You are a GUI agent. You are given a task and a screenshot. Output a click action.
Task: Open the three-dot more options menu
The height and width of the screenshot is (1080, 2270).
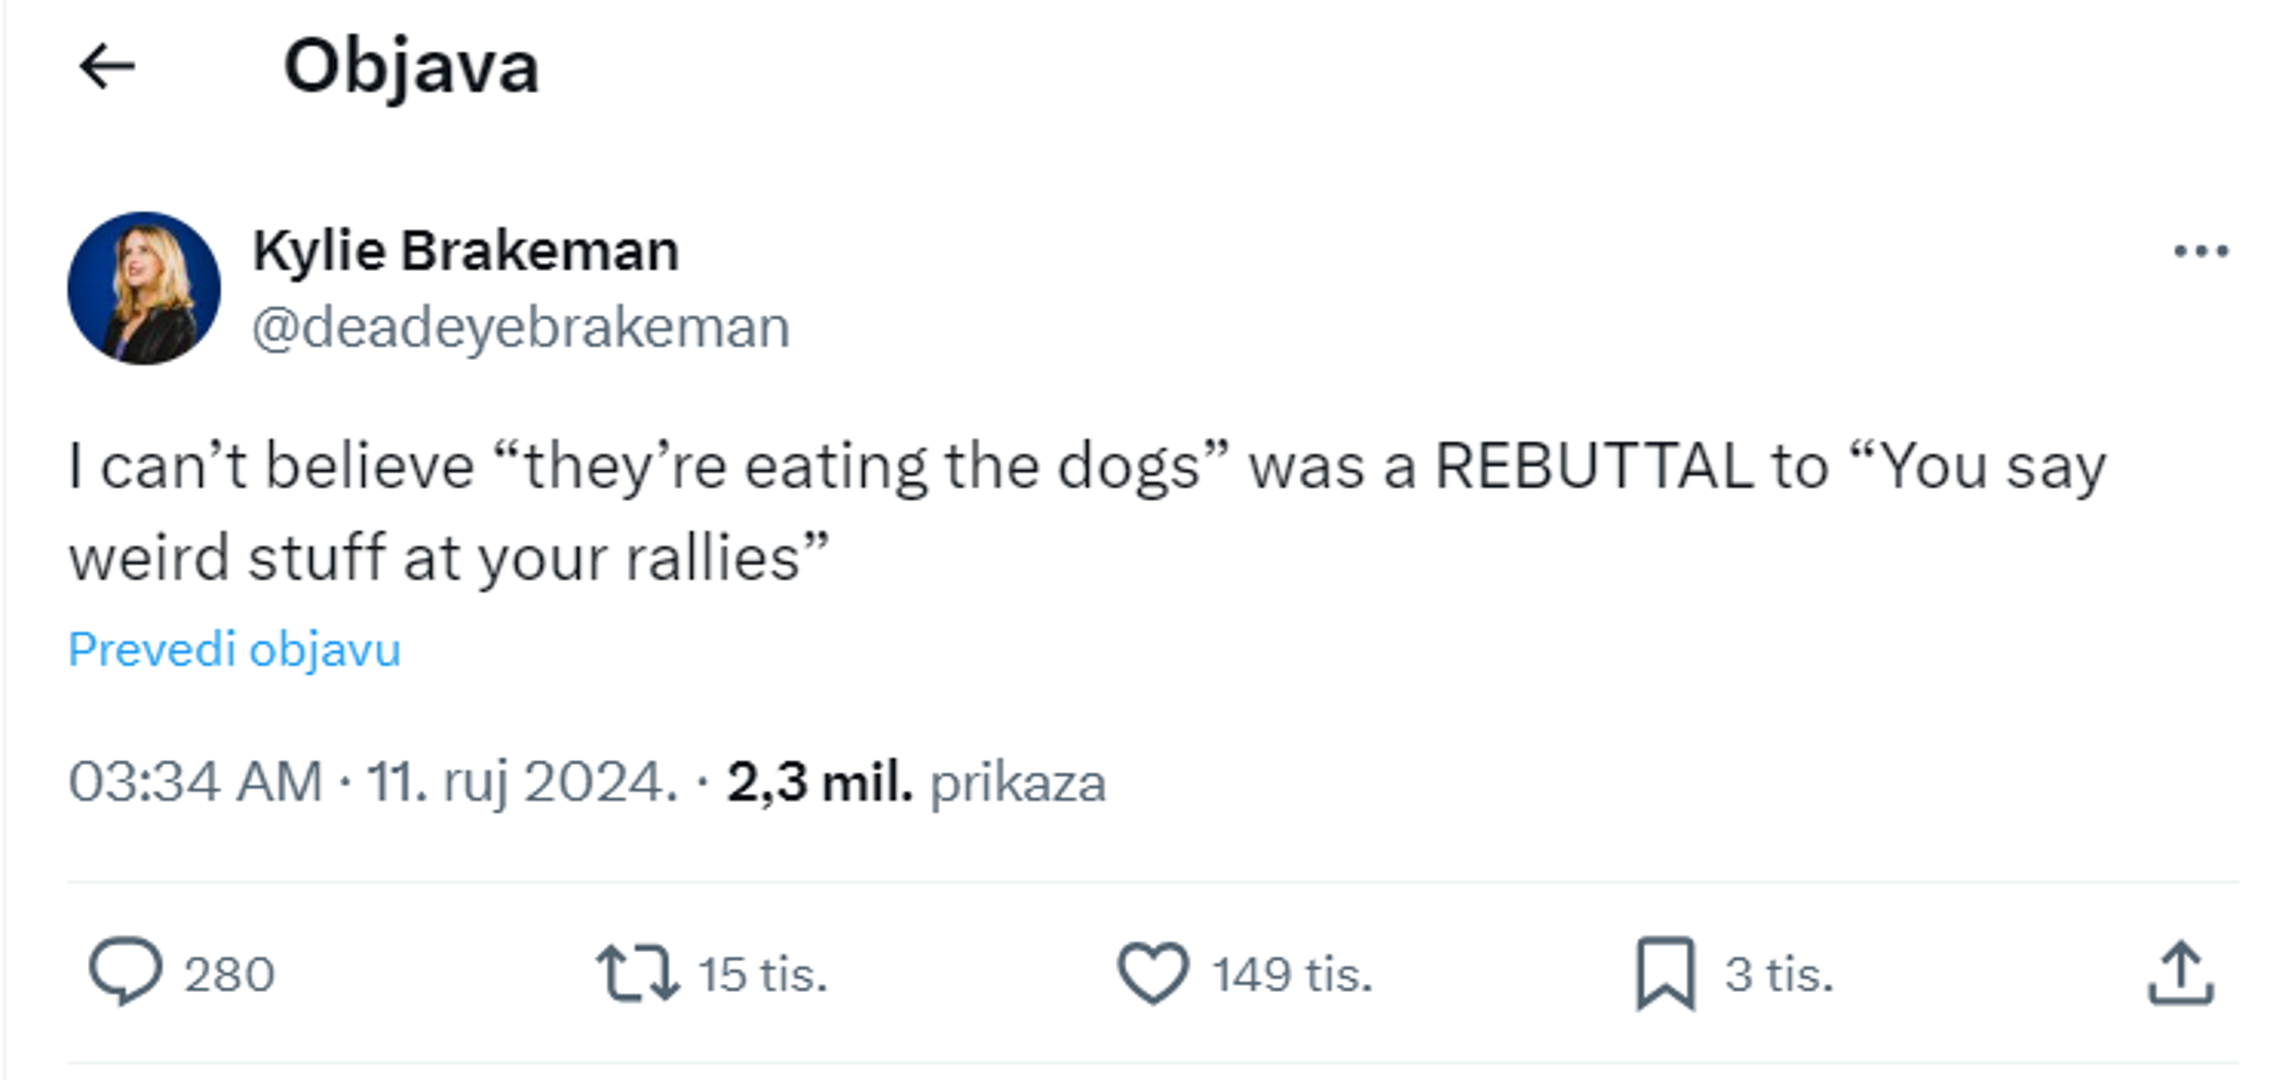[2200, 251]
